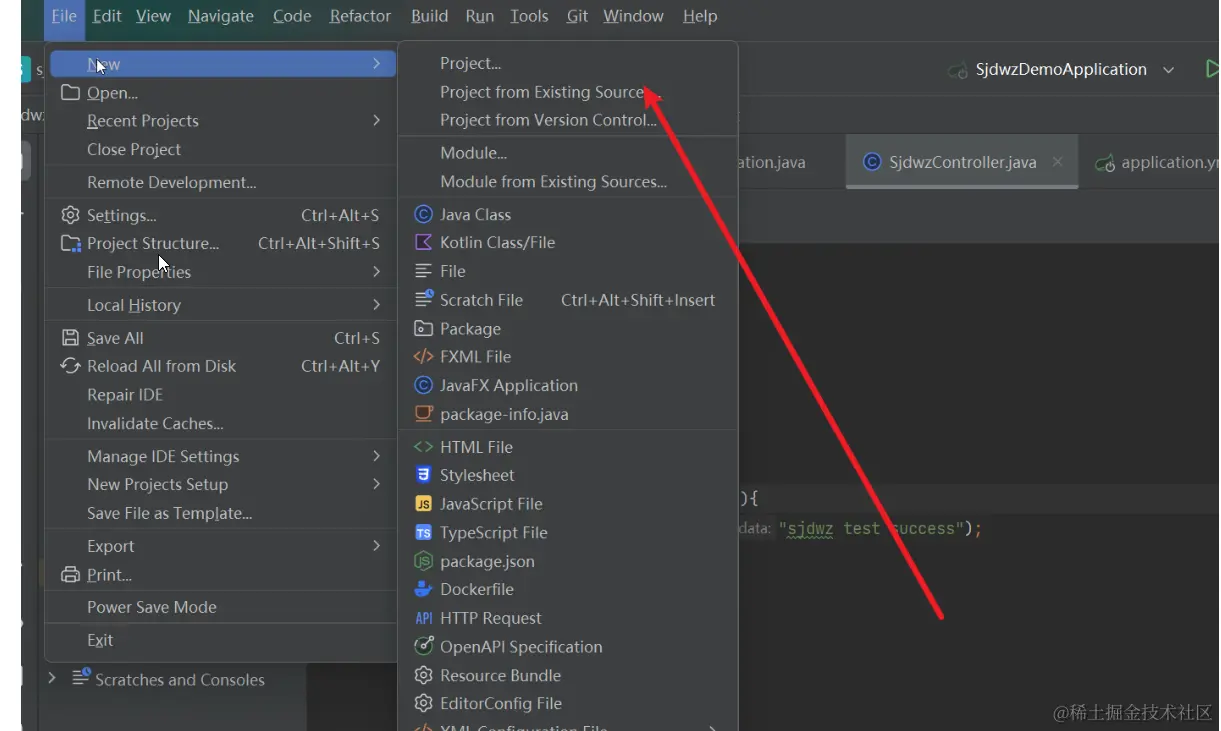Expand the Manage IDE Settings submenu arrow

tap(376, 456)
